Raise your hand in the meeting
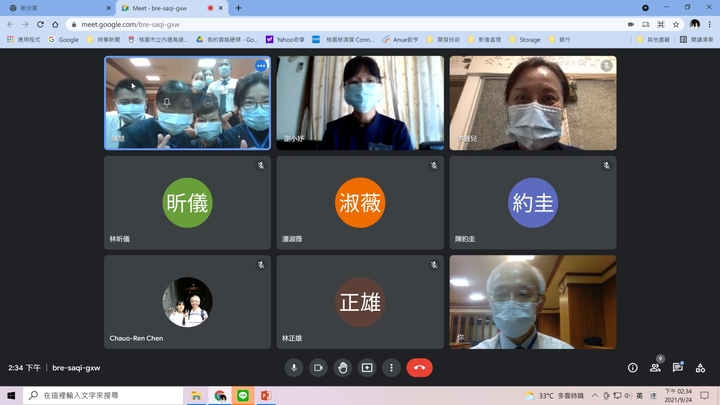720x405 pixels. tap(343, 368)
